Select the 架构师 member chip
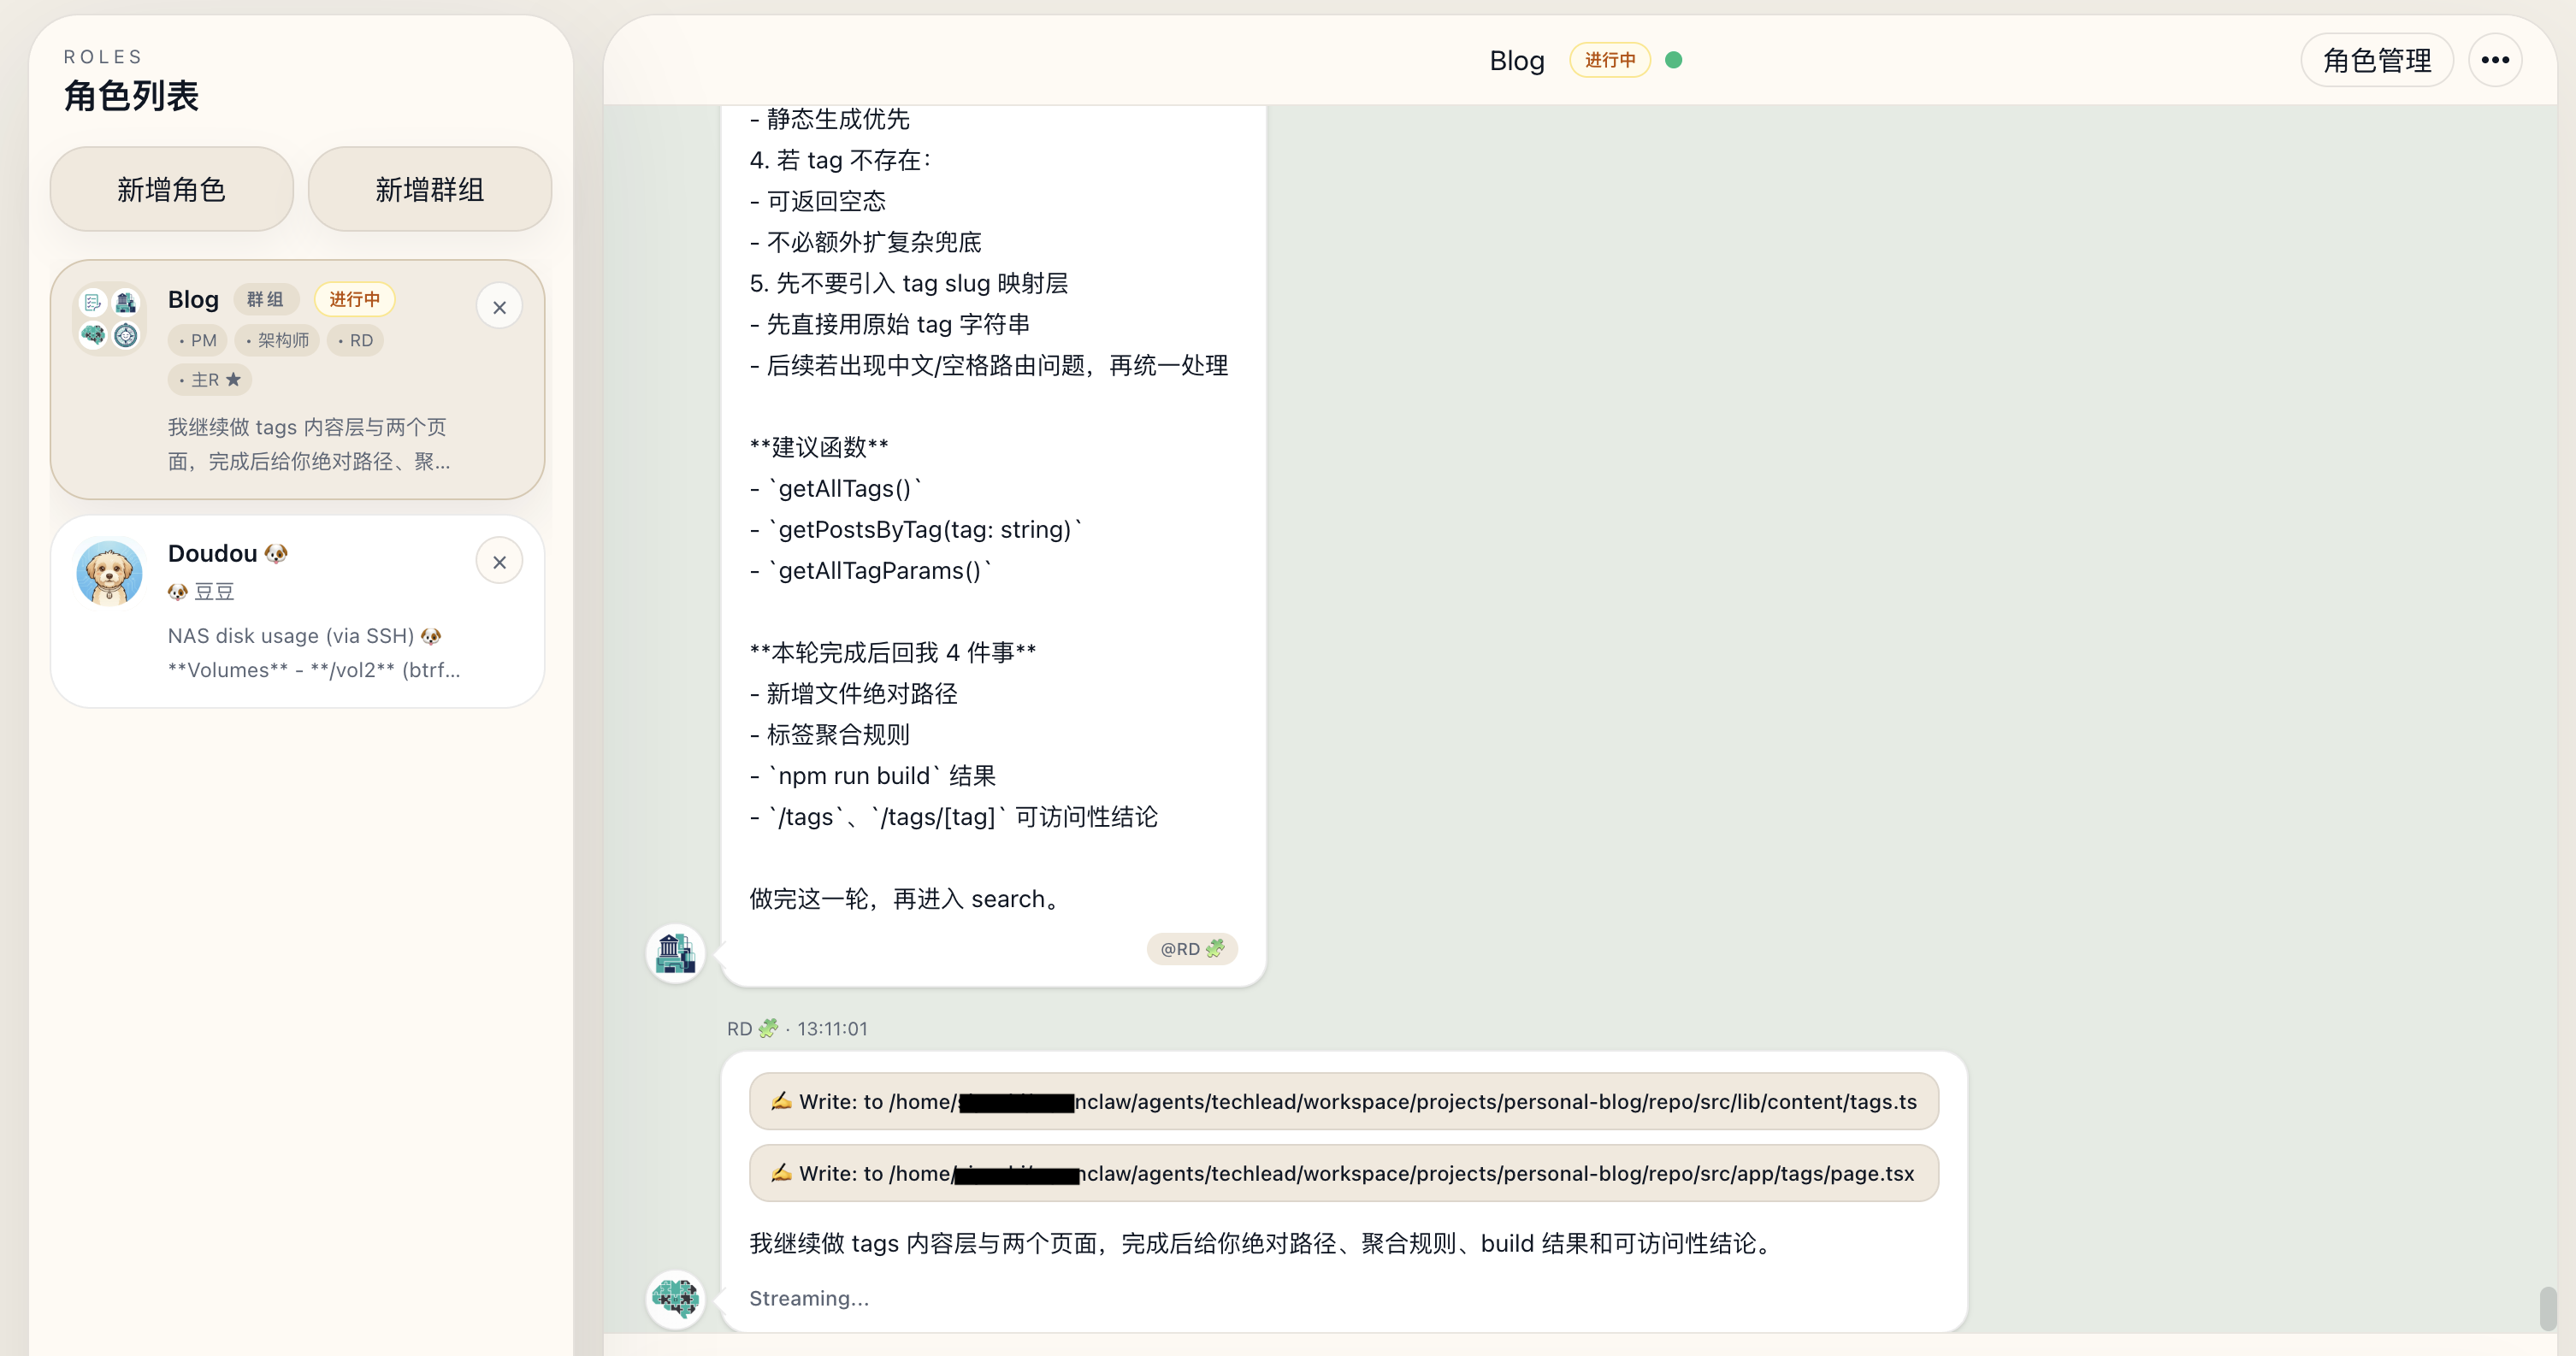Viewport: 2576px width, 1356px height. pos(277,340)
